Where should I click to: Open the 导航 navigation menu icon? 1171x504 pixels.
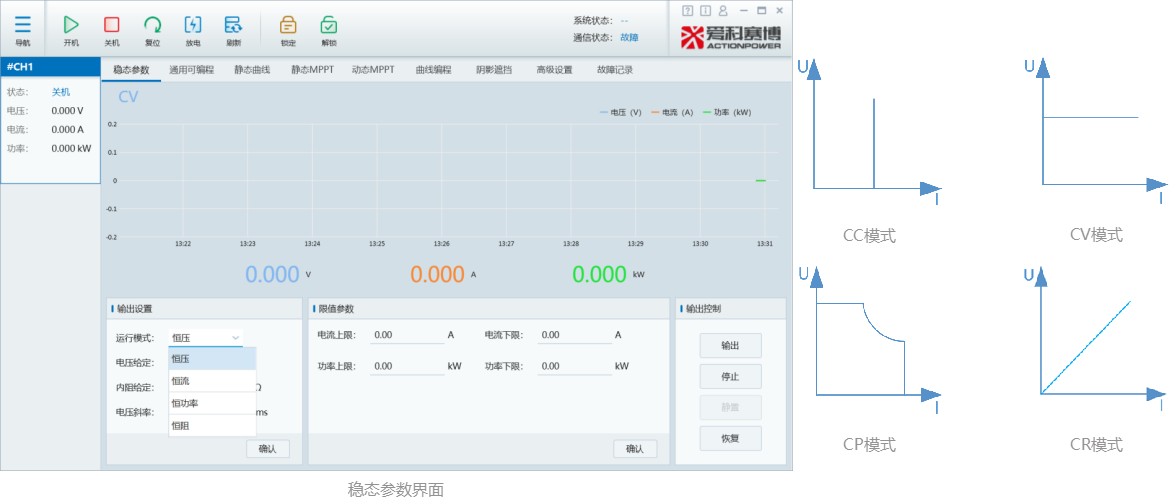22,25
